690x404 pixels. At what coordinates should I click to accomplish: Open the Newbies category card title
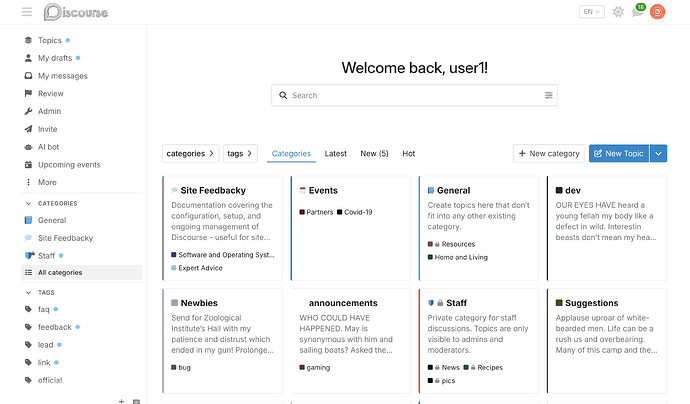pyautogui.click(x=199, y=303)
